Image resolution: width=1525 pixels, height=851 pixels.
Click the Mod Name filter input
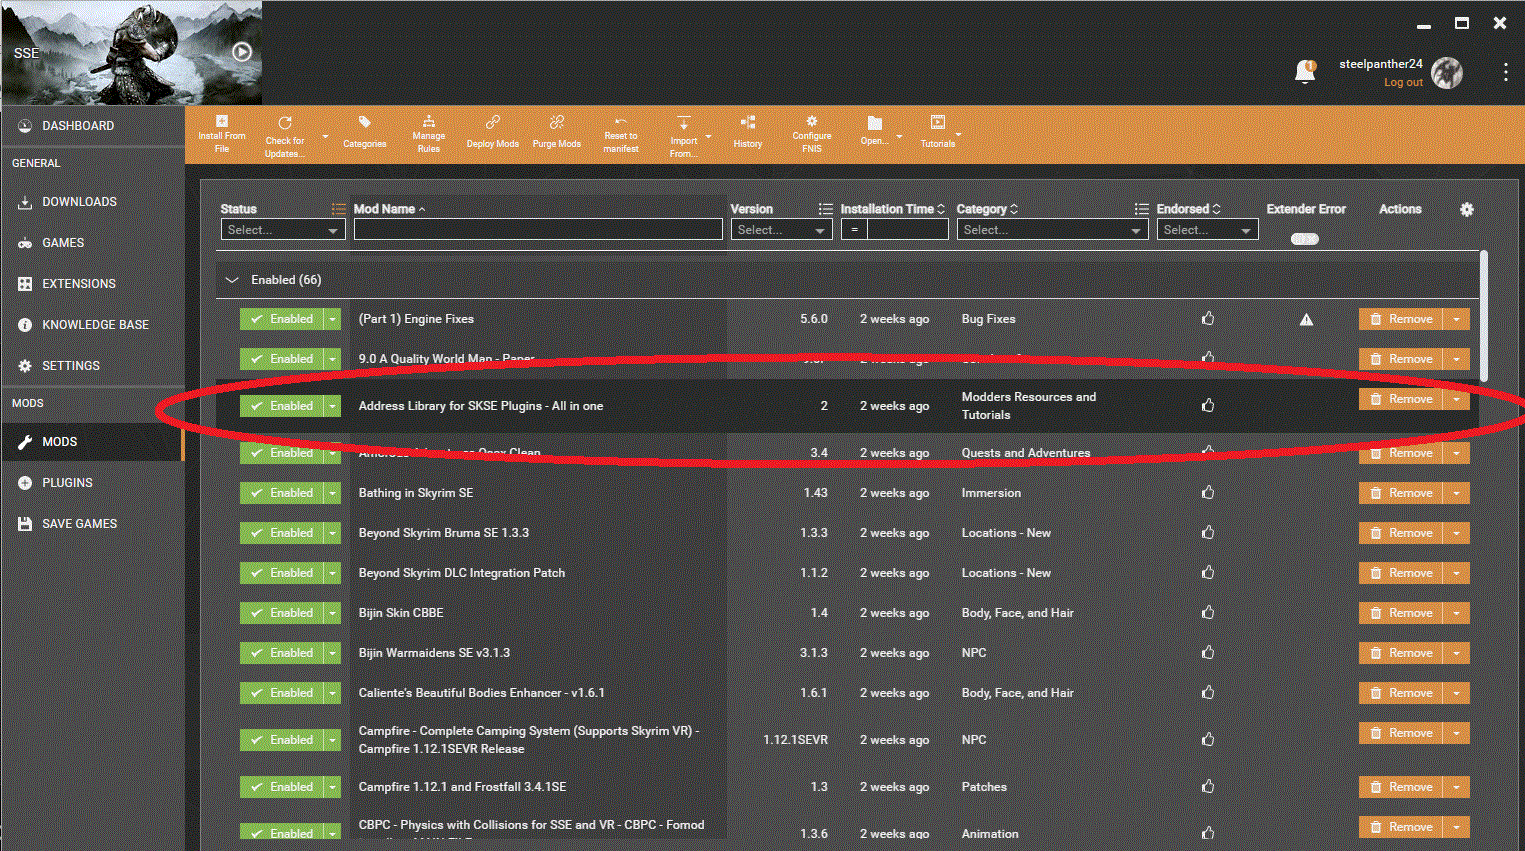click(x=538, y=230)
